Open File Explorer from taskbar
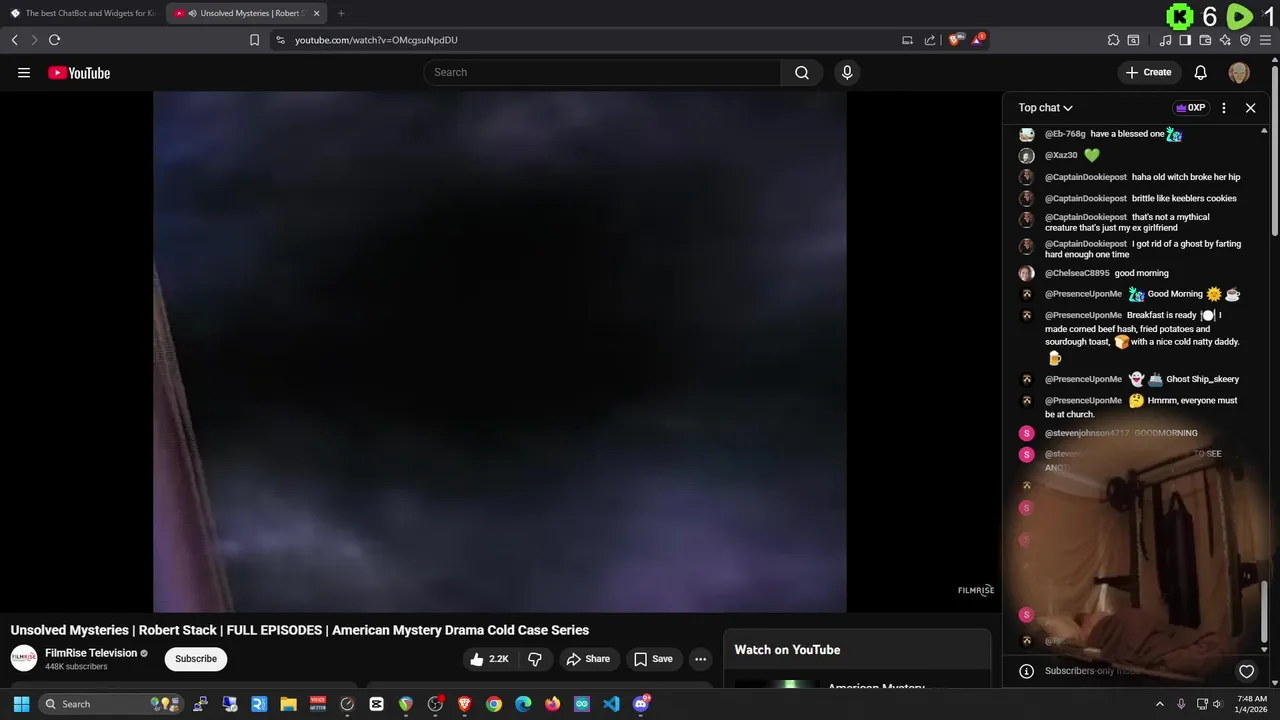Image resolution: width=1280 pixels, height=720 pixels. click(x=288, y=704)
